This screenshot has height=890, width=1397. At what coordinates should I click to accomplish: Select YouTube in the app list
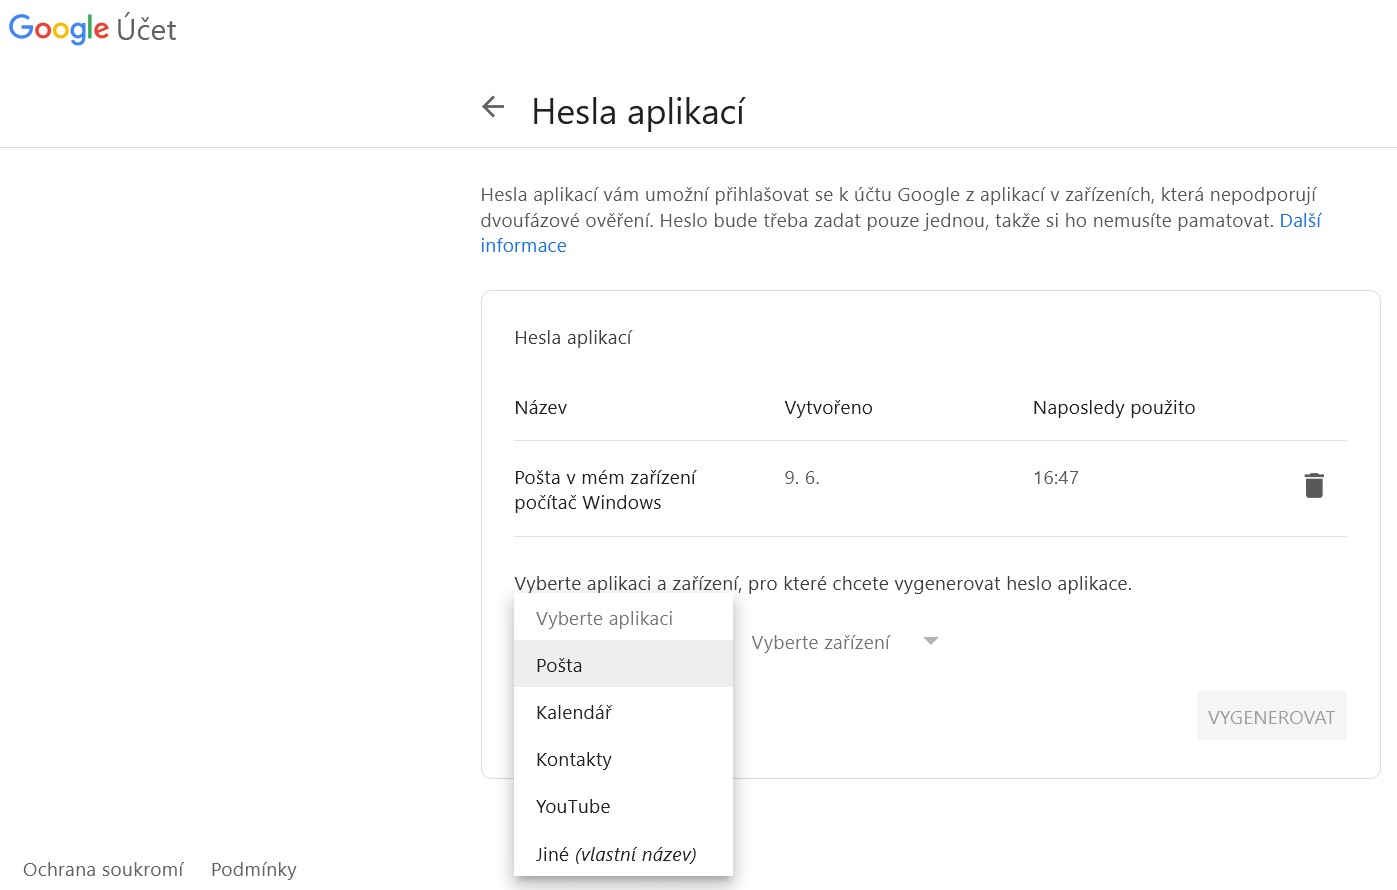(x=573, y=806)
